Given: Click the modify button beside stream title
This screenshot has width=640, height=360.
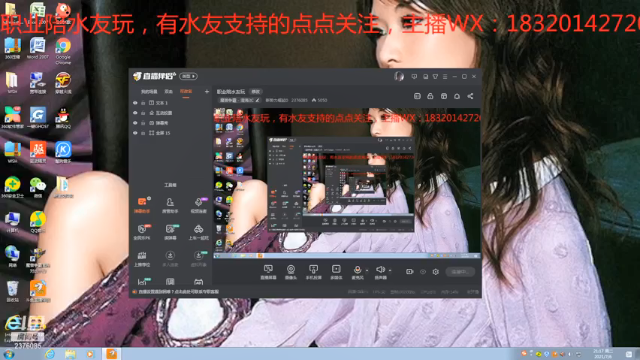Looking at the screenshot, I should pyautogui.click(x=256, y=91).
